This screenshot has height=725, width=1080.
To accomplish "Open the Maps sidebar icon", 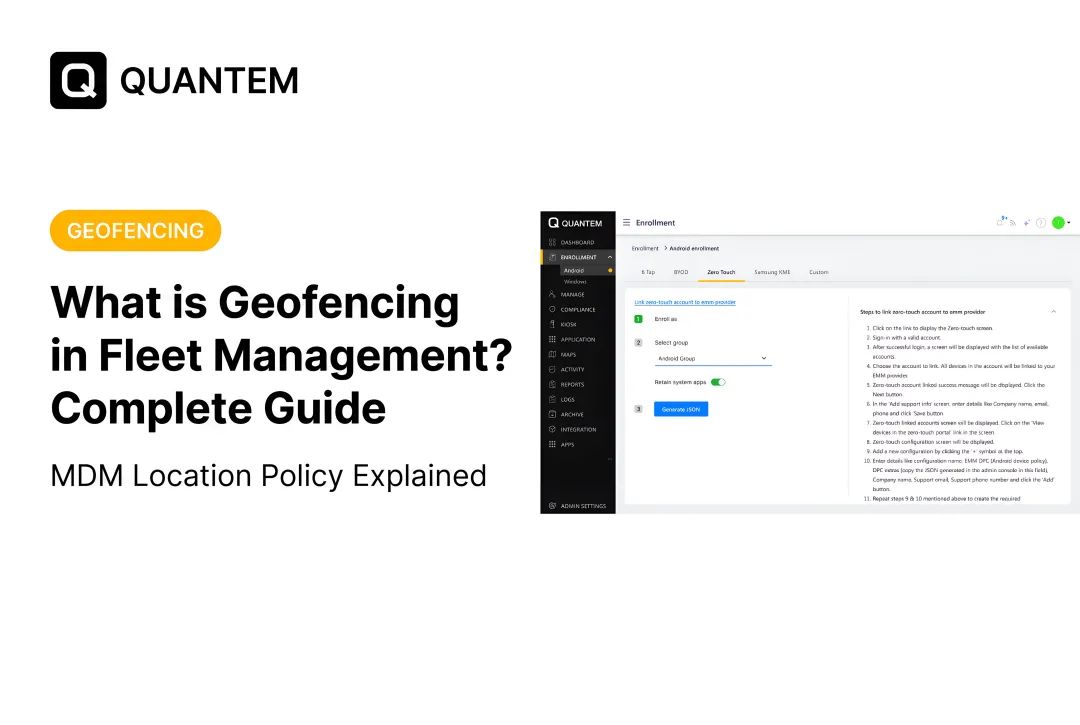I will pyautogui.click(x=552, y=355).
